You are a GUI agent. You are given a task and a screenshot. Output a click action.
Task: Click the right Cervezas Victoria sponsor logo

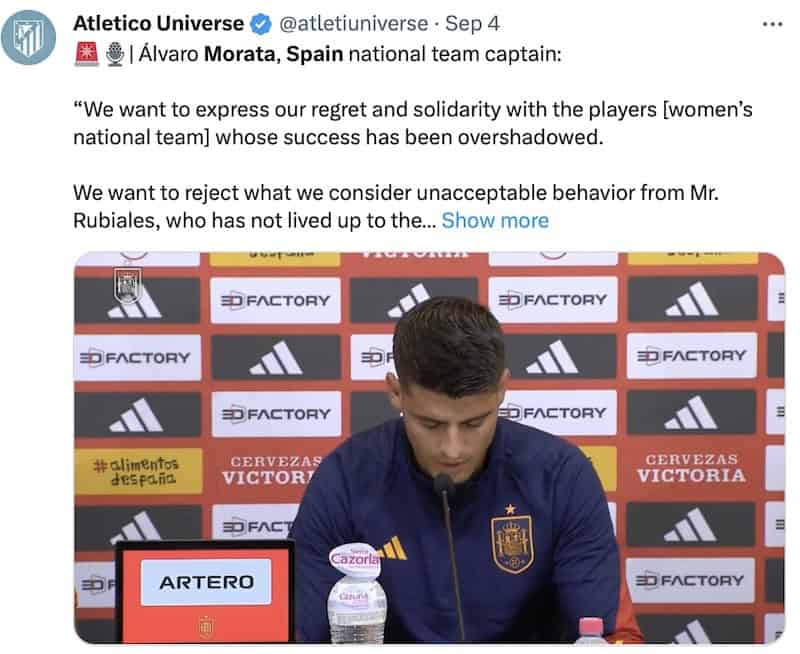coord(691,468)
